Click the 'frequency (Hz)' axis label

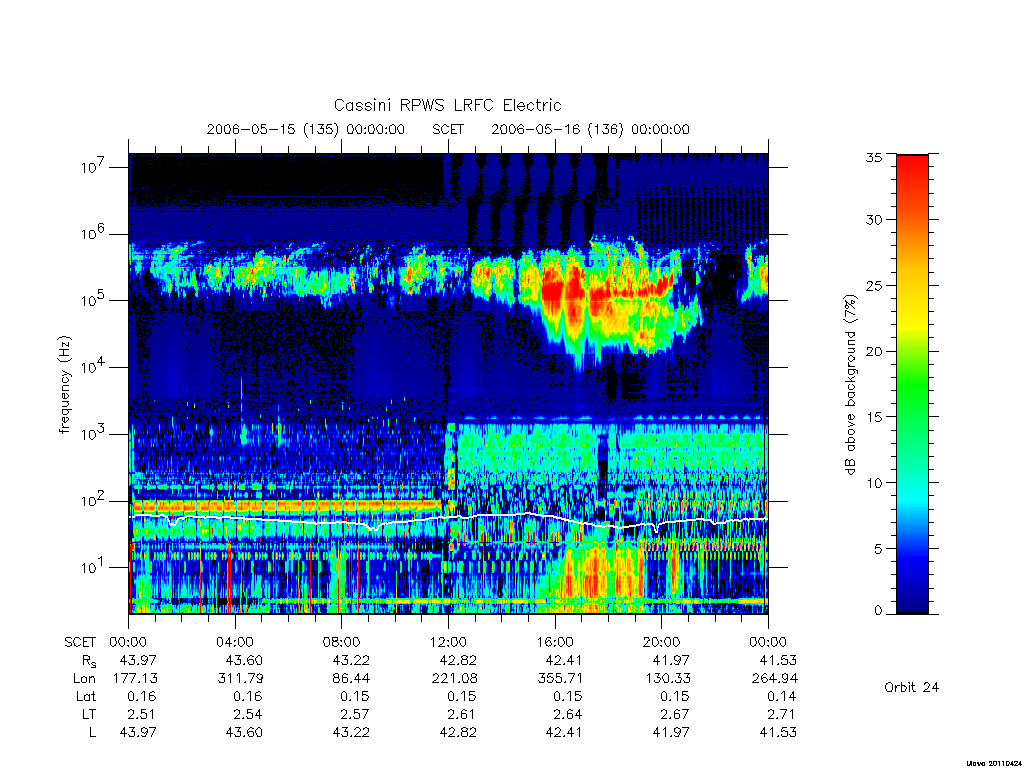click(64, 385)
